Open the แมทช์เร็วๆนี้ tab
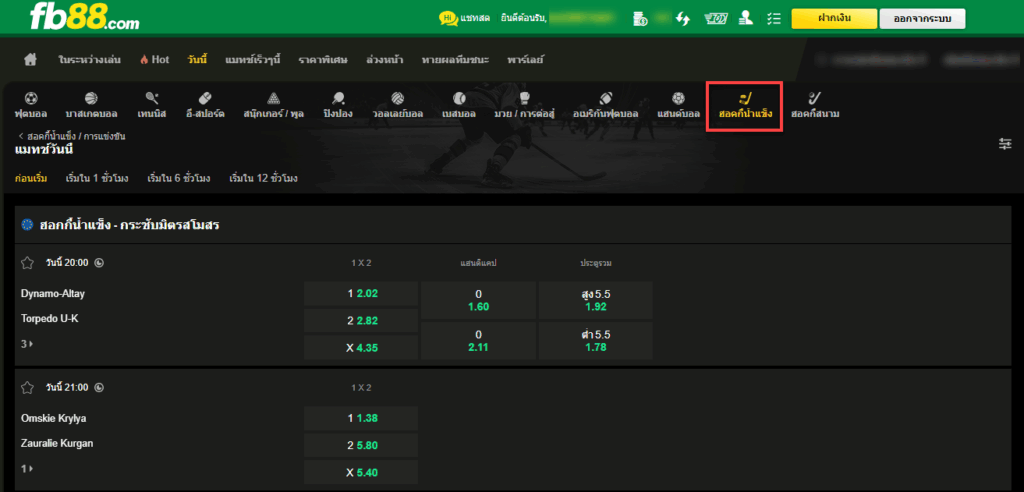1024x492 pixels. (253, 59)
